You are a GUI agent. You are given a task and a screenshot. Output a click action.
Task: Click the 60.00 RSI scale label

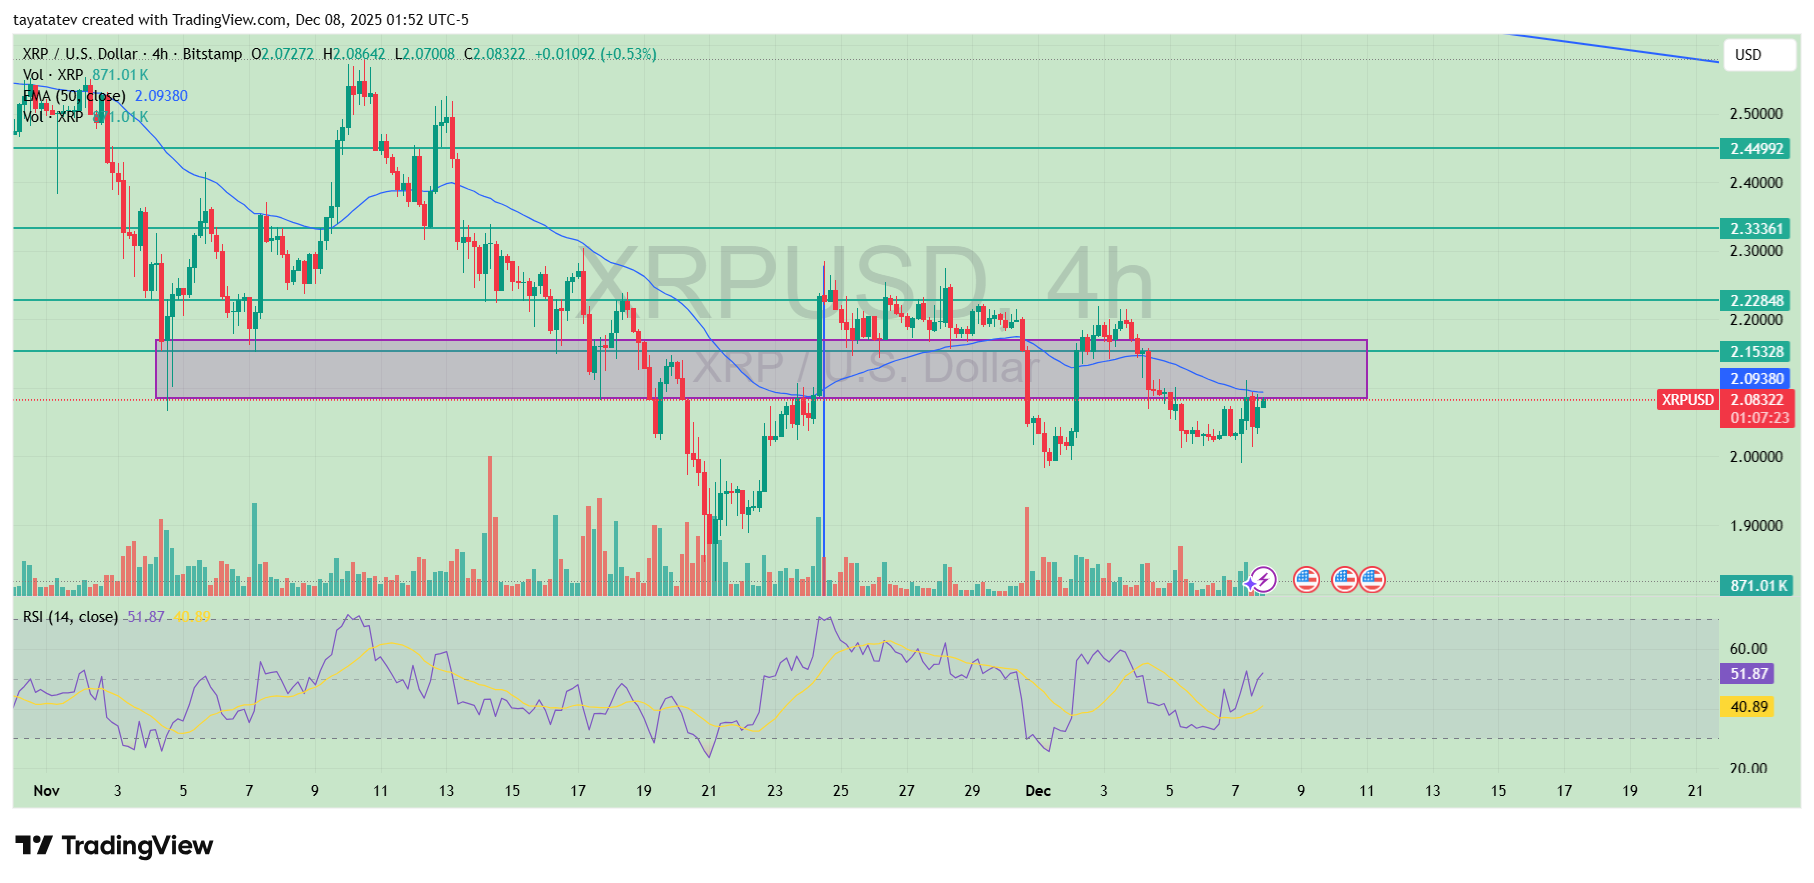click(1748, 649)
